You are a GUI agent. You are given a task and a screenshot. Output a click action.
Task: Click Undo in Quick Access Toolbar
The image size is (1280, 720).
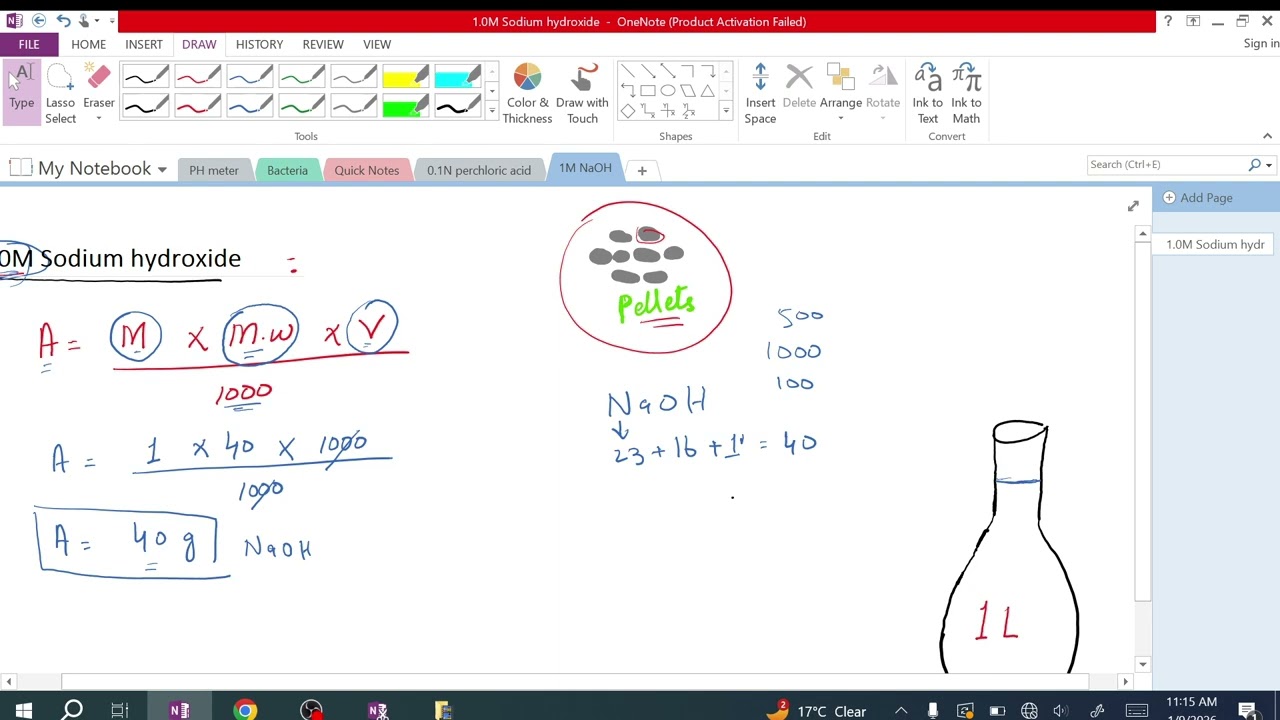tap(63, 21)
